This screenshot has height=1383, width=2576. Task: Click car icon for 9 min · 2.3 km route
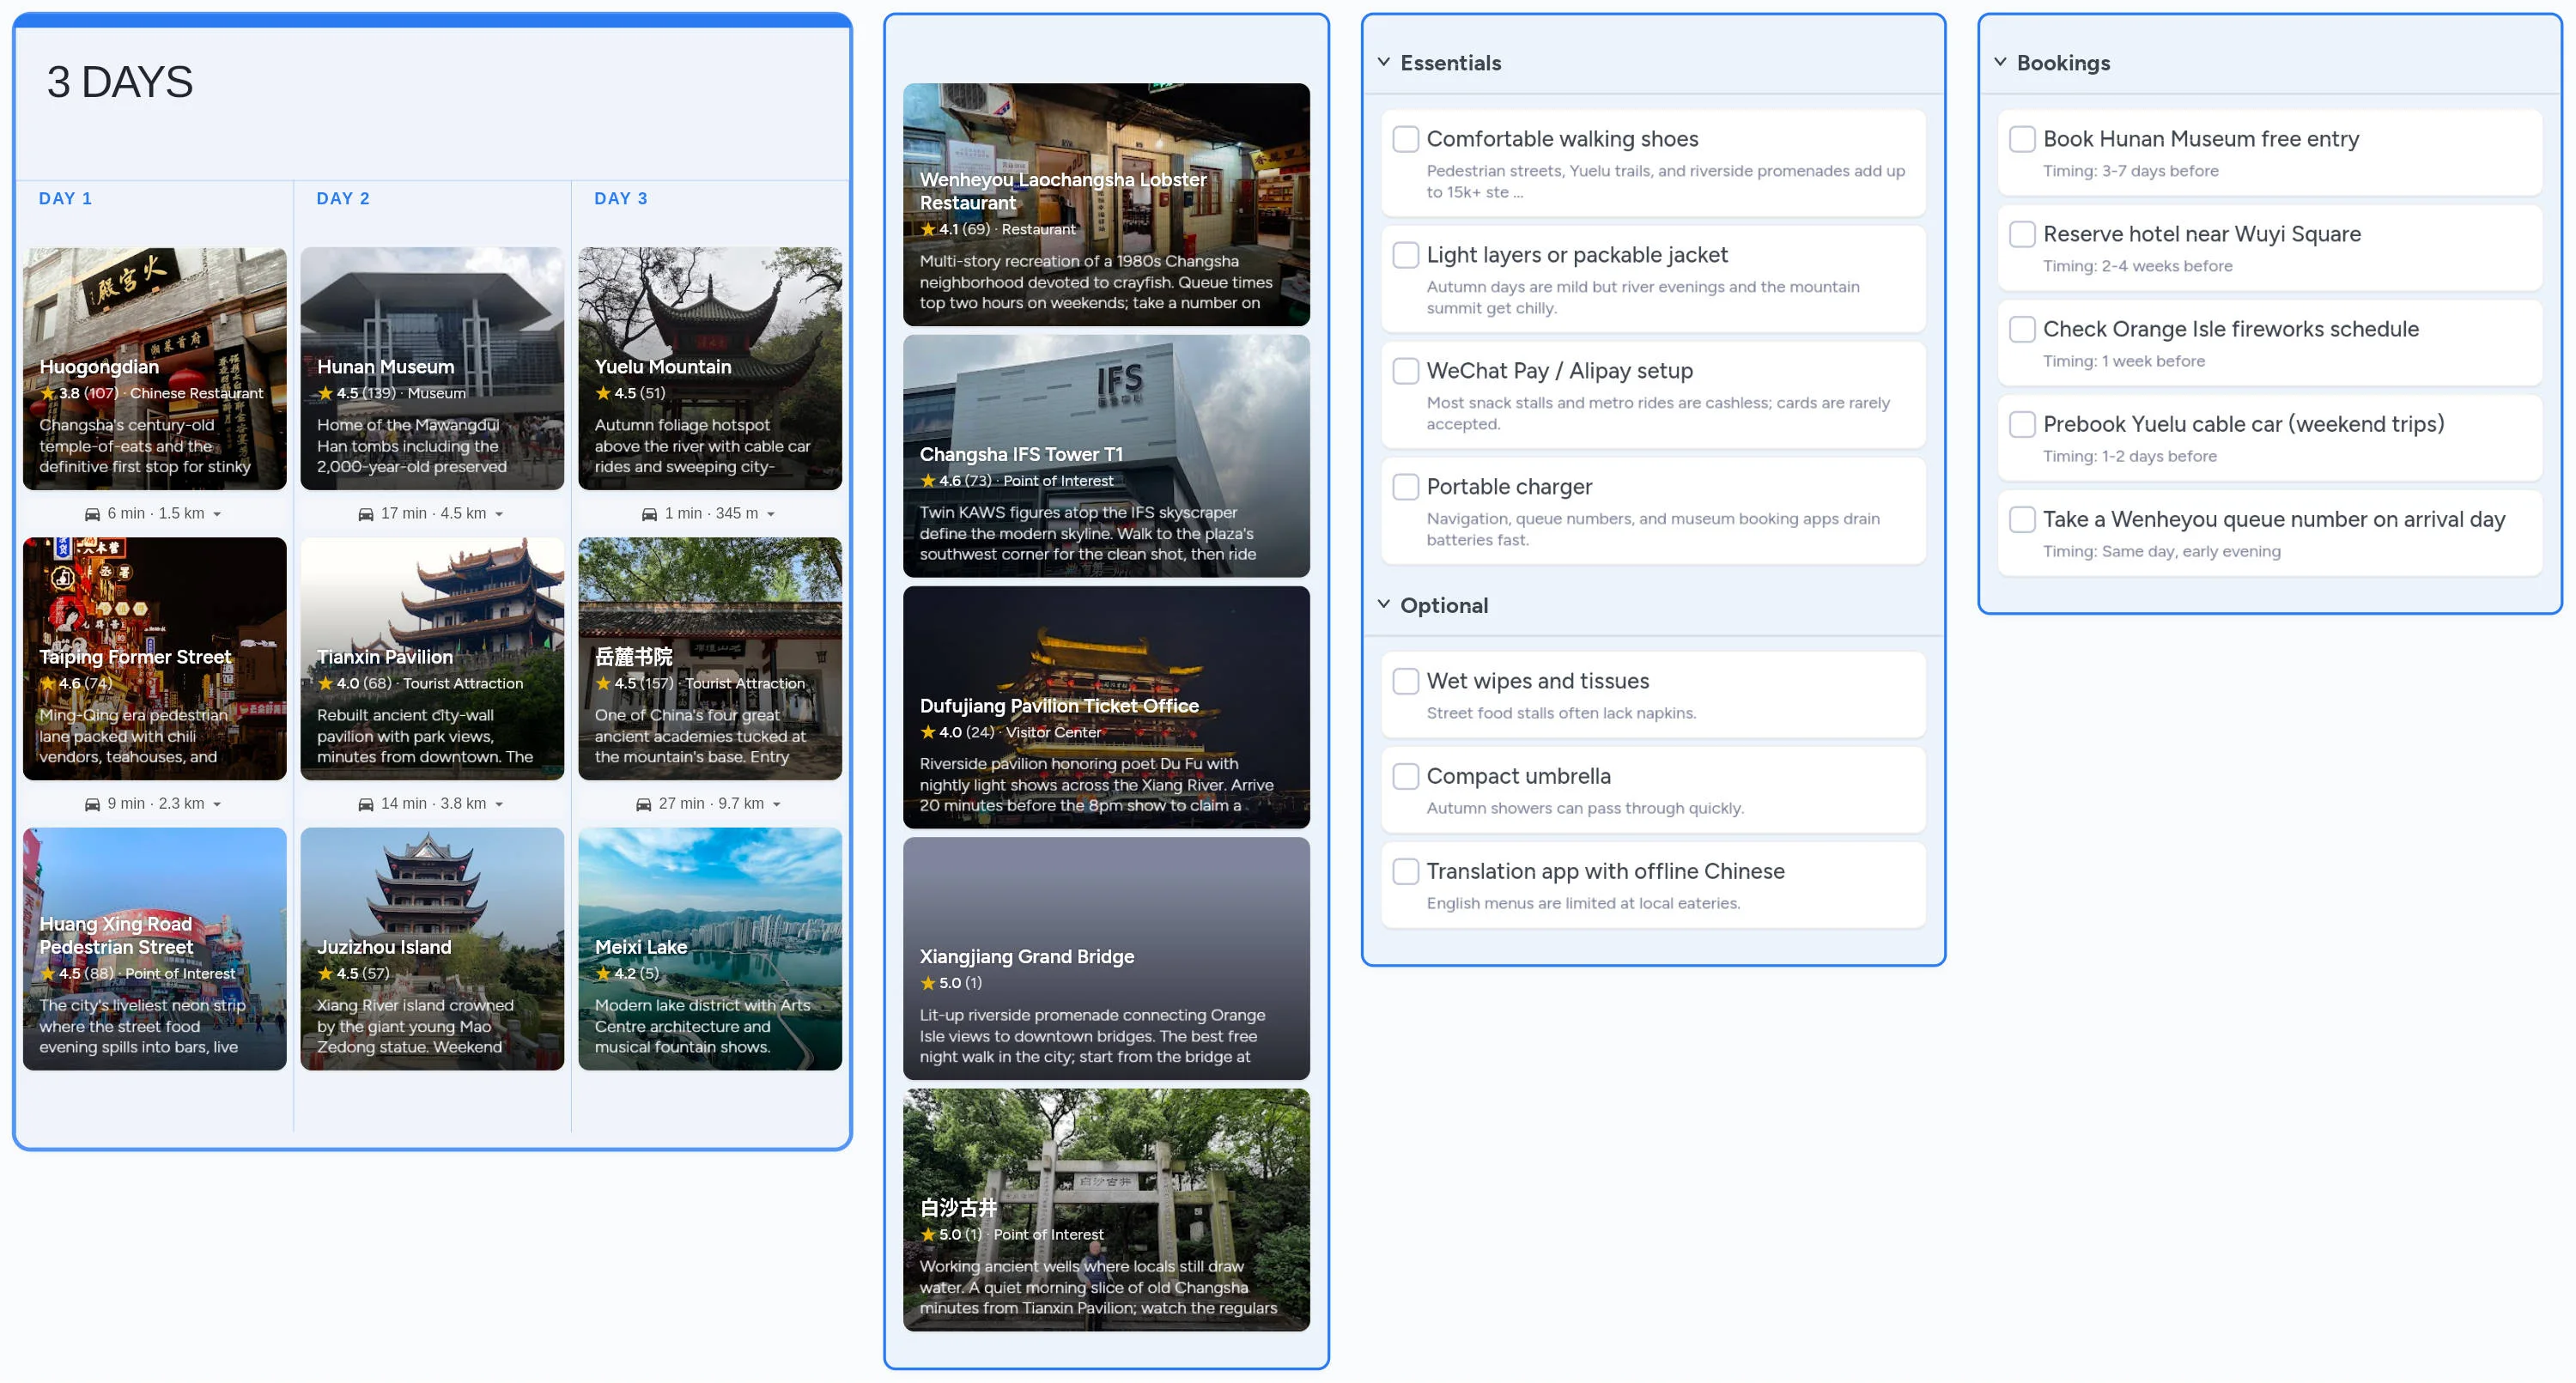click(92, 804)
